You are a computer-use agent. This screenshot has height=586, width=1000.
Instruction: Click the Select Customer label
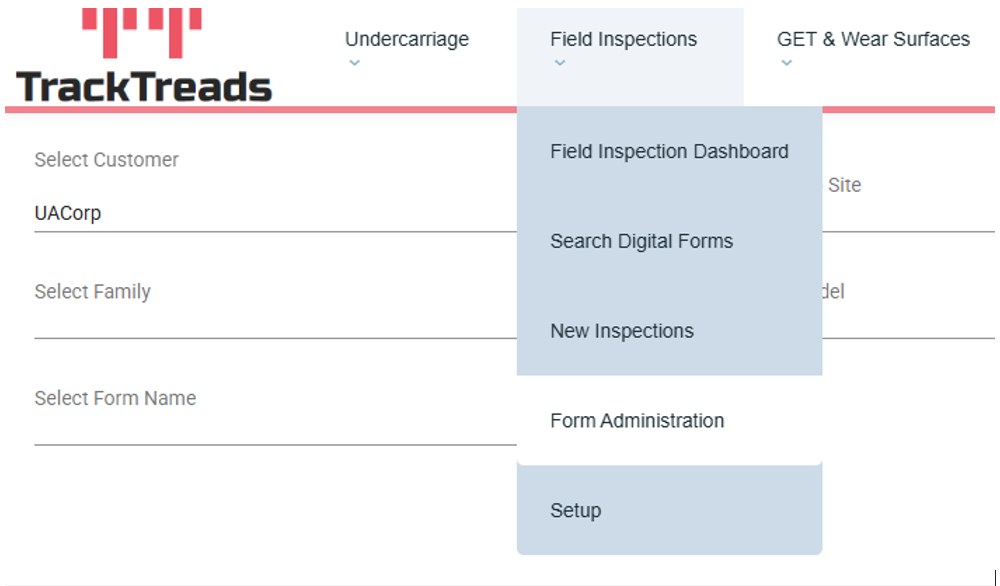(x=106, y=160)
